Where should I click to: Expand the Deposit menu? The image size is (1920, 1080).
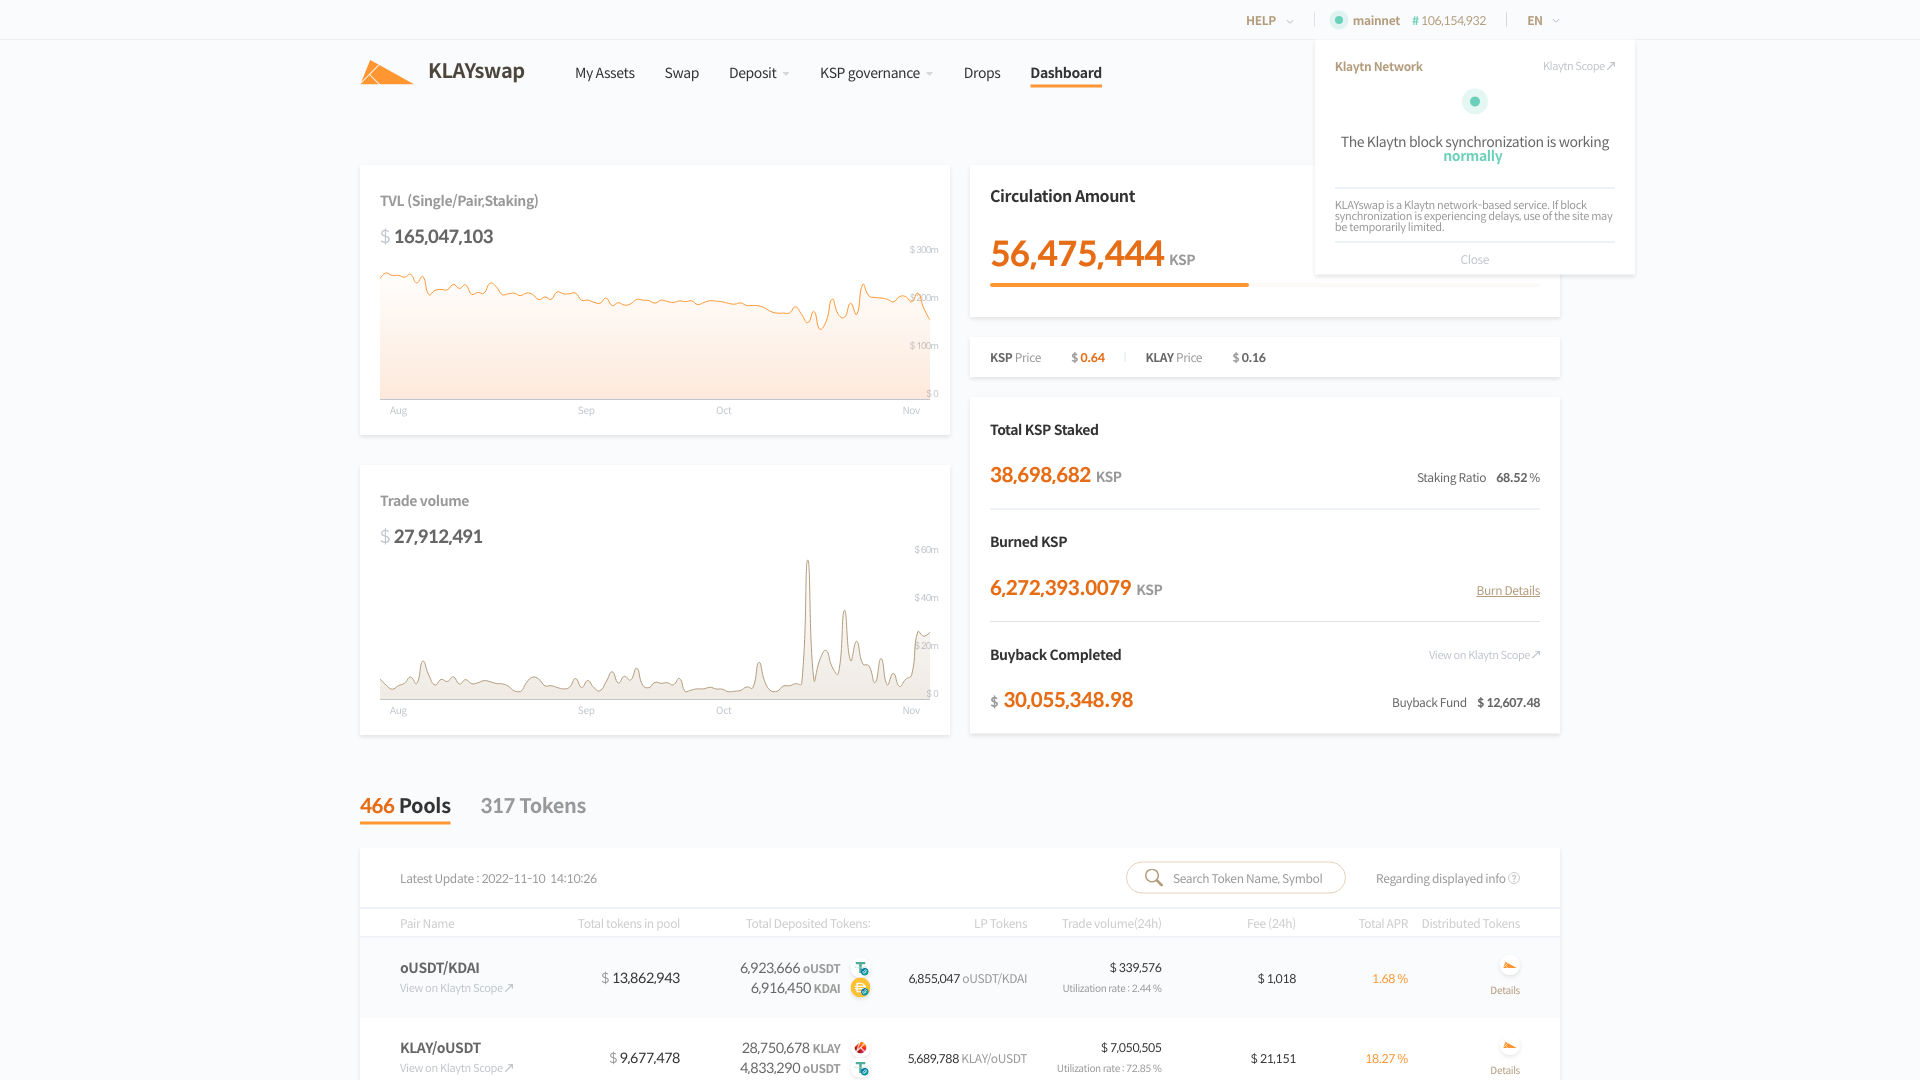pos(759,73)
